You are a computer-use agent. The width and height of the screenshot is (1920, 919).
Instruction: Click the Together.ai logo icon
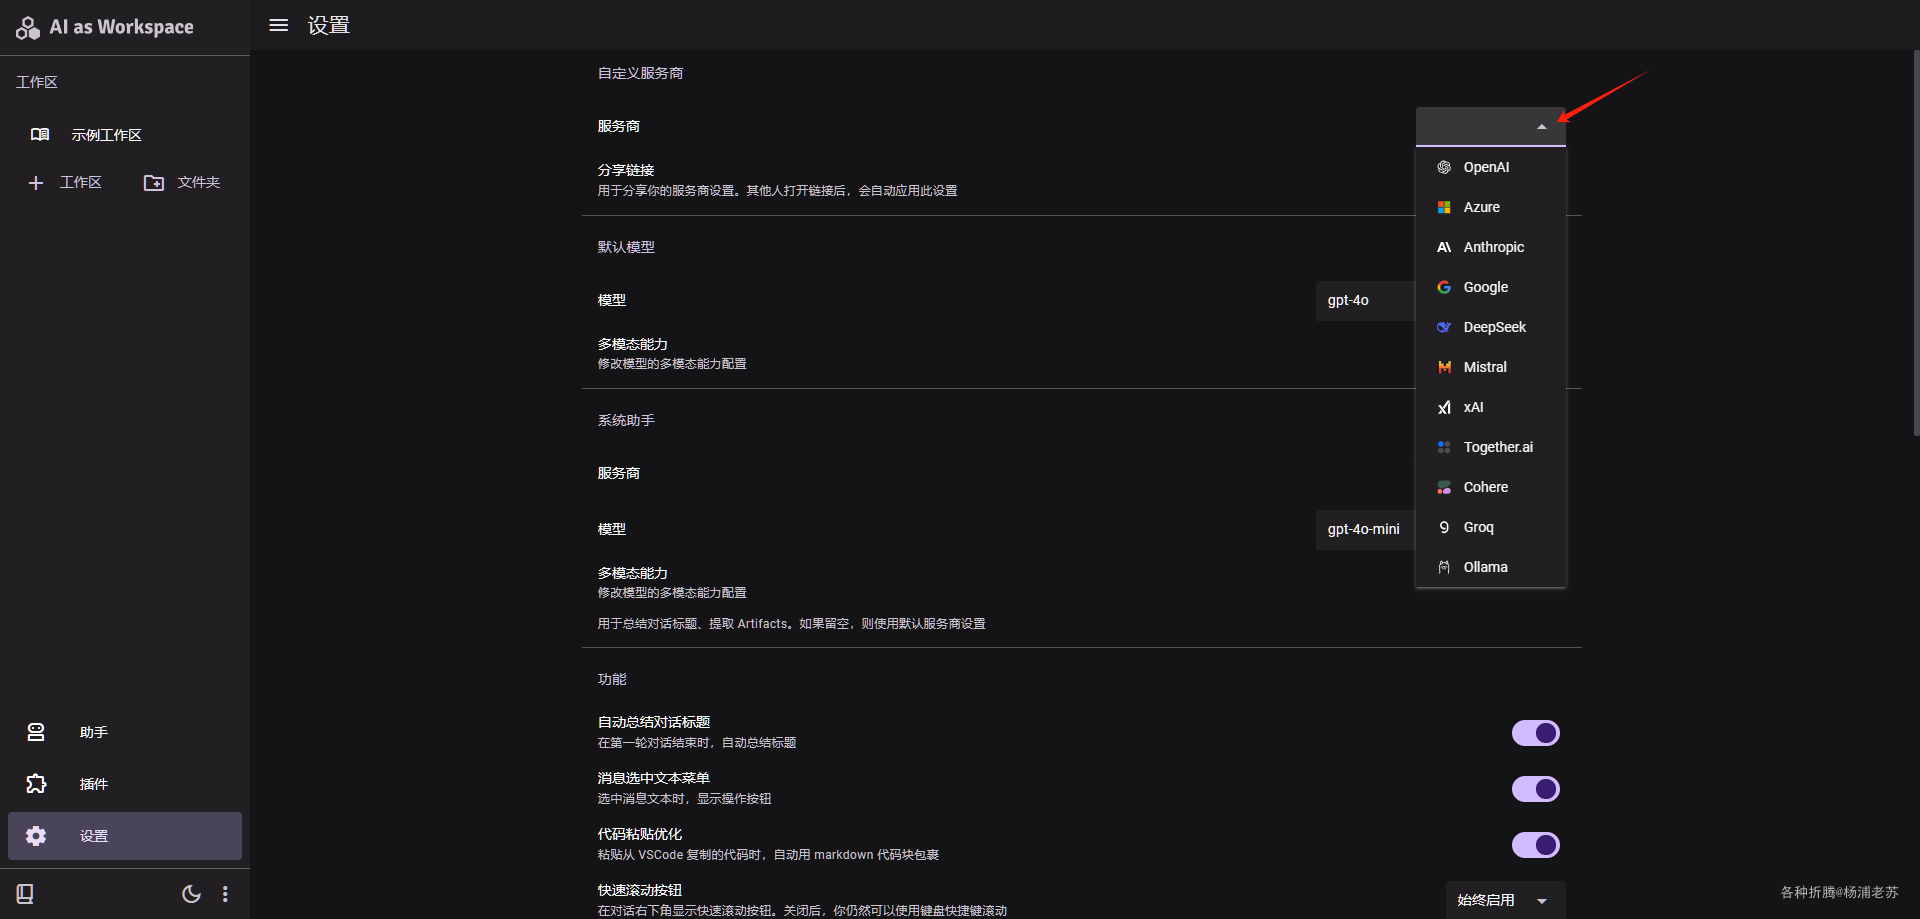coord(1444,447)
